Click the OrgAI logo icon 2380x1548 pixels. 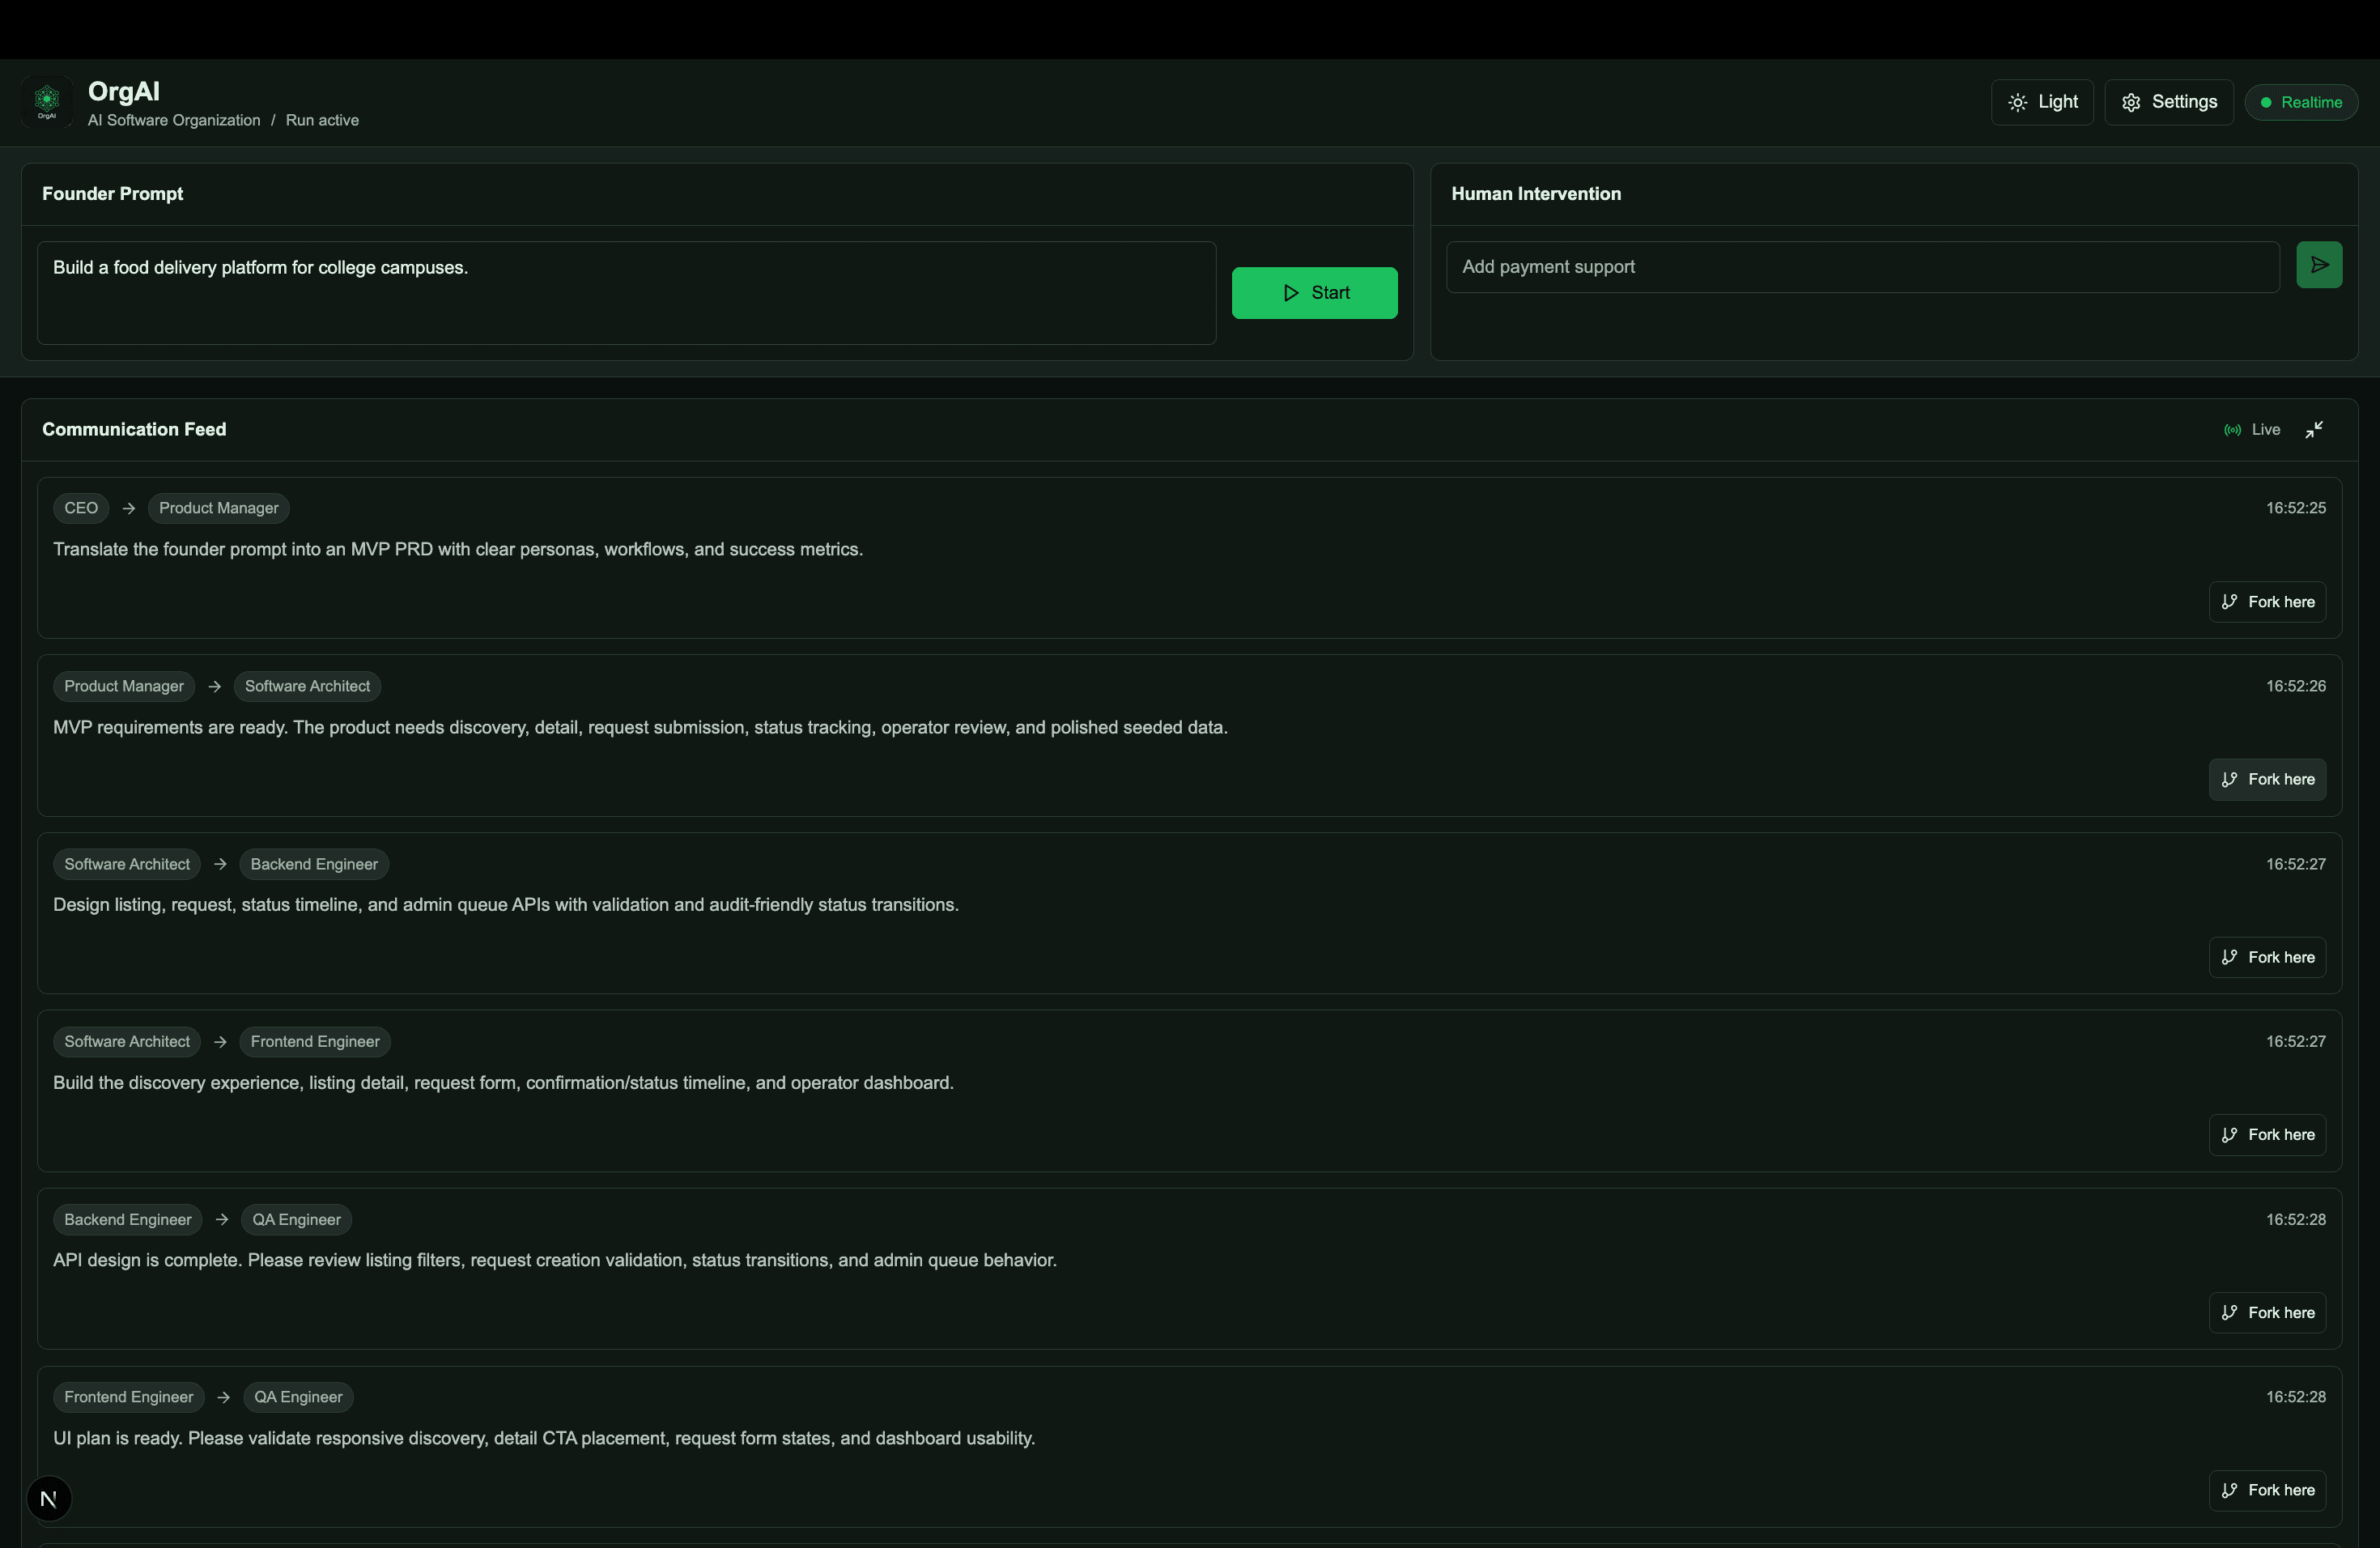[x=47, y=102]
